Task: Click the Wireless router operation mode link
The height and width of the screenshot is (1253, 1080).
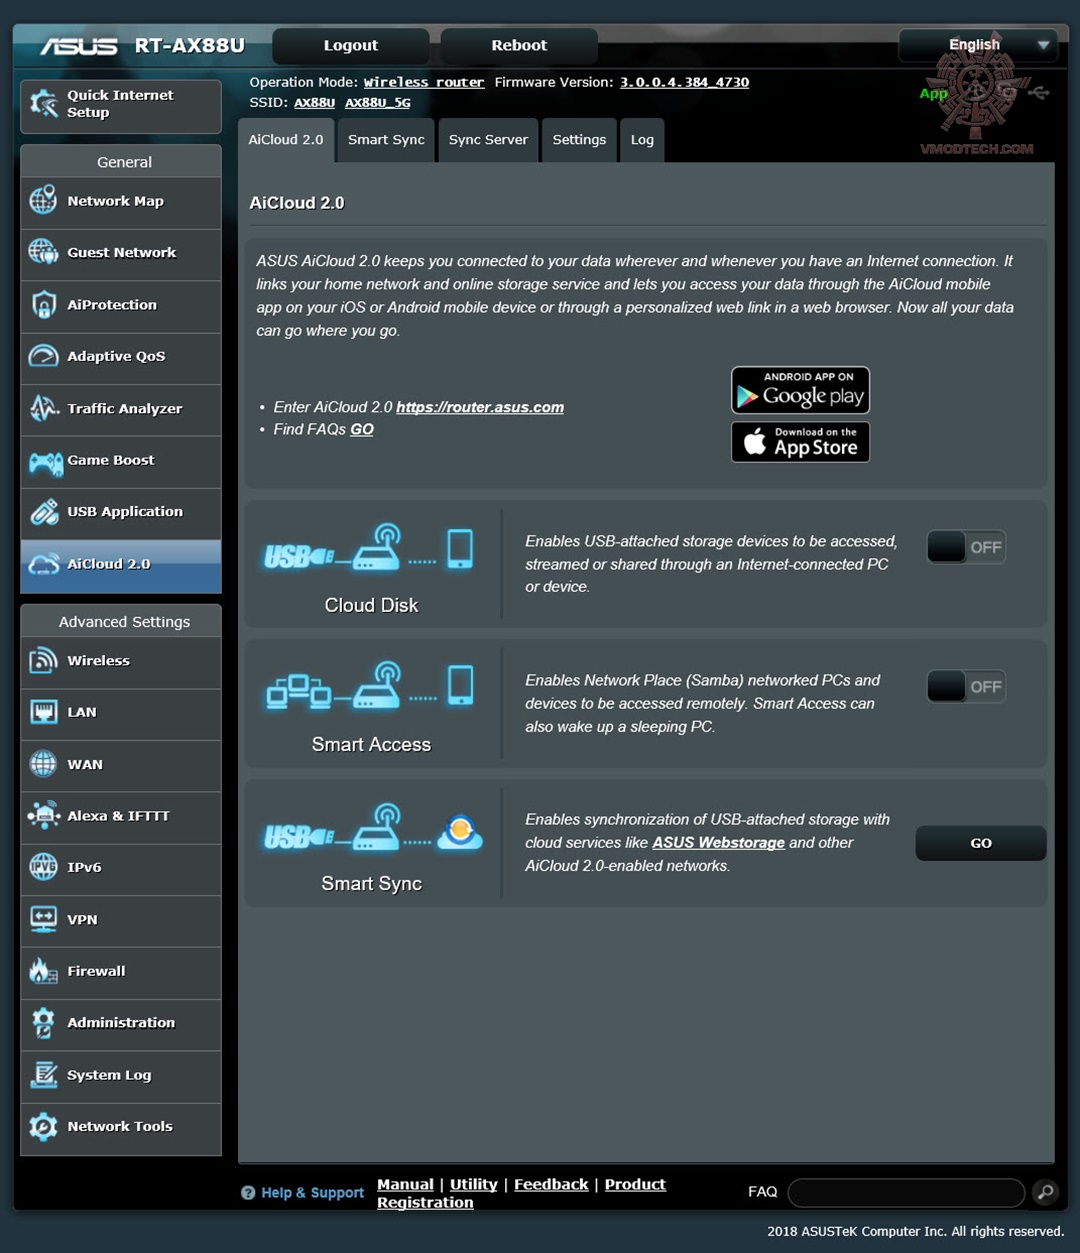Action: pos(424,82)
